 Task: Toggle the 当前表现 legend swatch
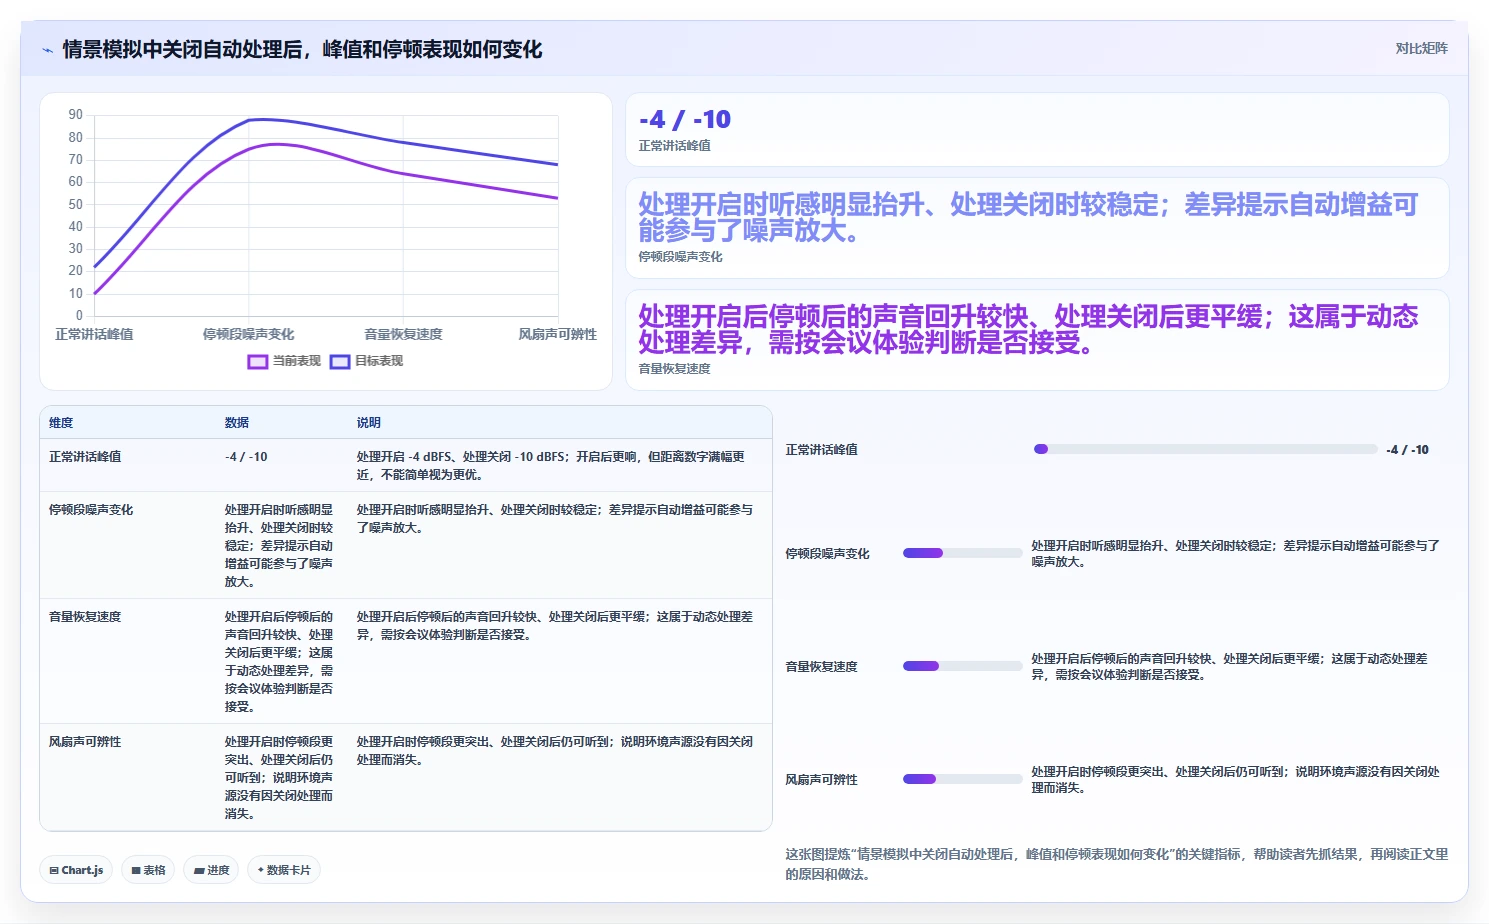258,361
